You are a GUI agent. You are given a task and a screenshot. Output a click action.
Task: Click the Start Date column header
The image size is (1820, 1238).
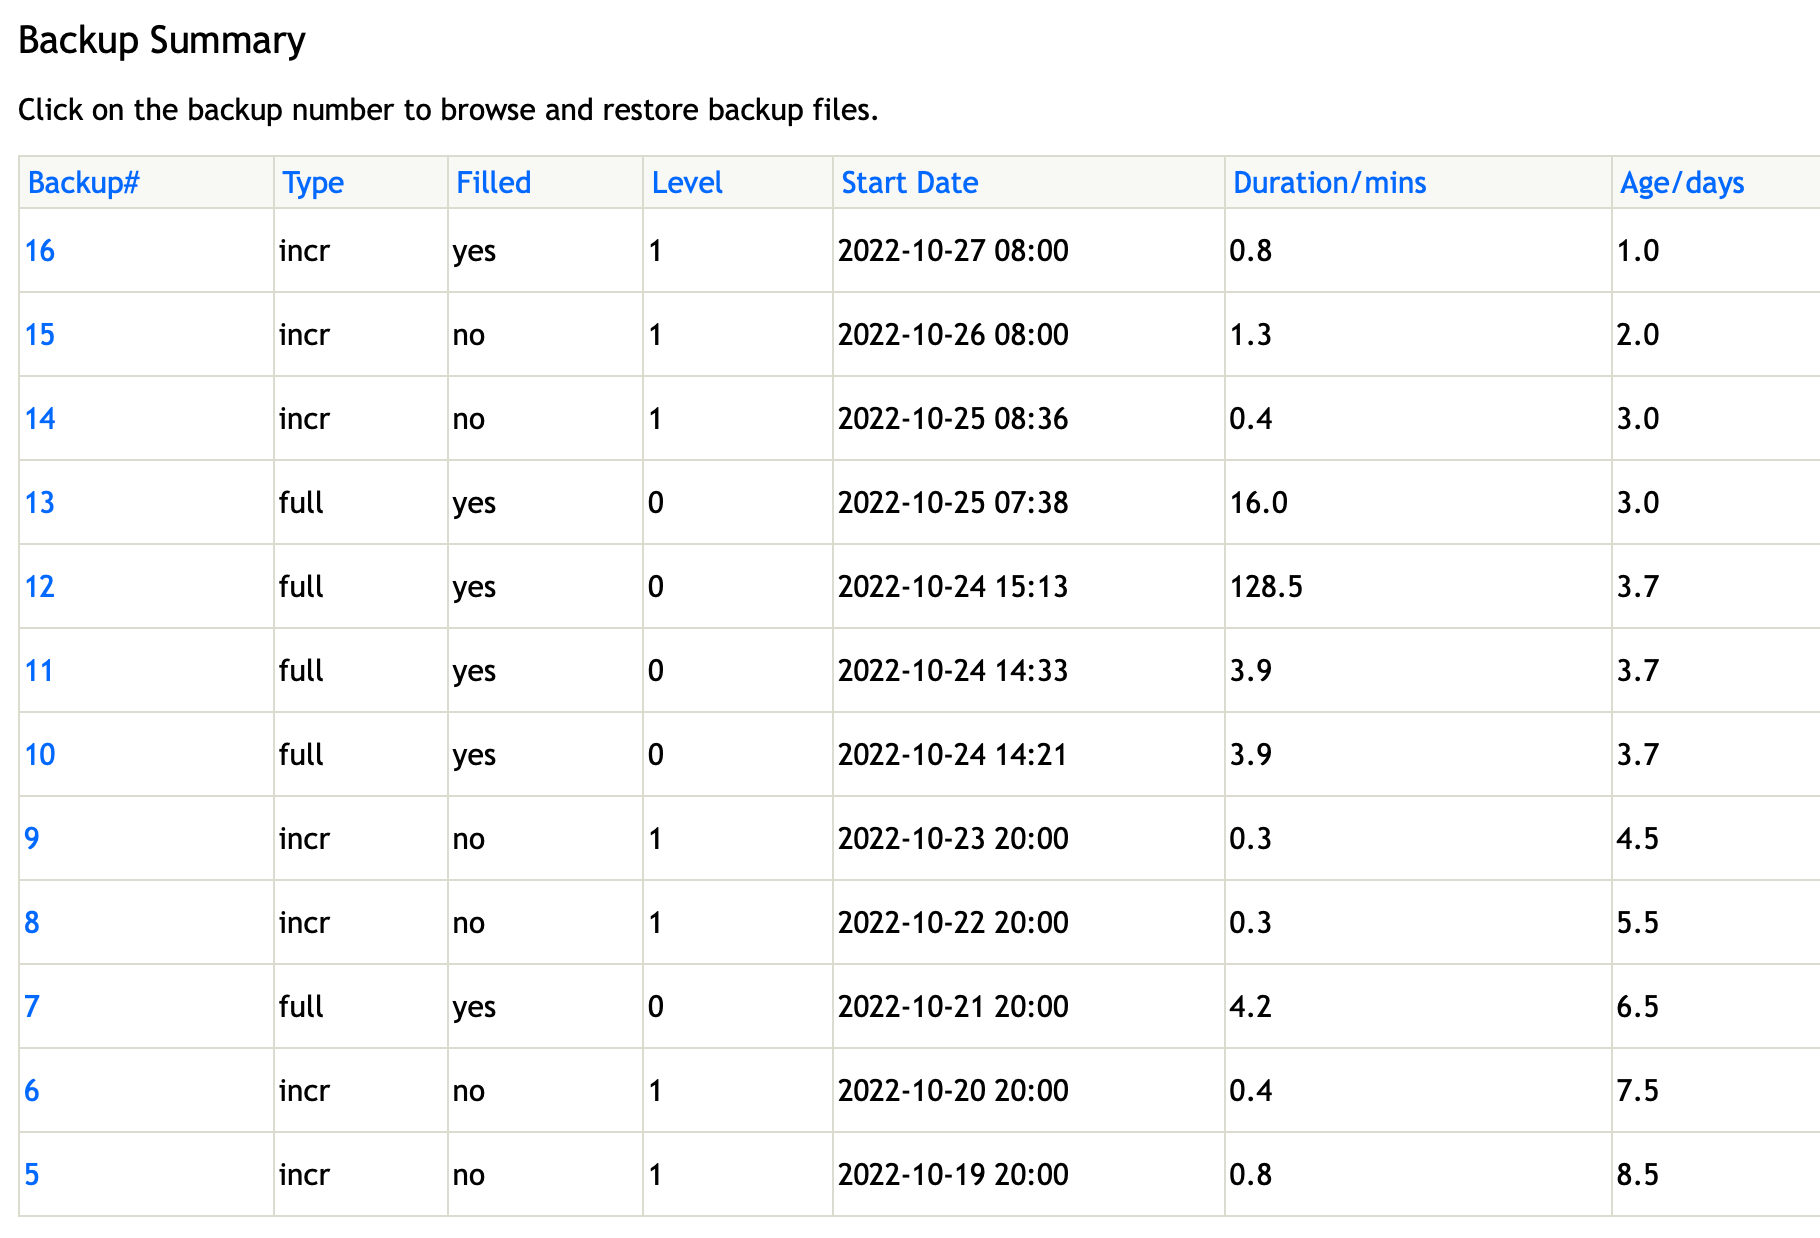910,183
